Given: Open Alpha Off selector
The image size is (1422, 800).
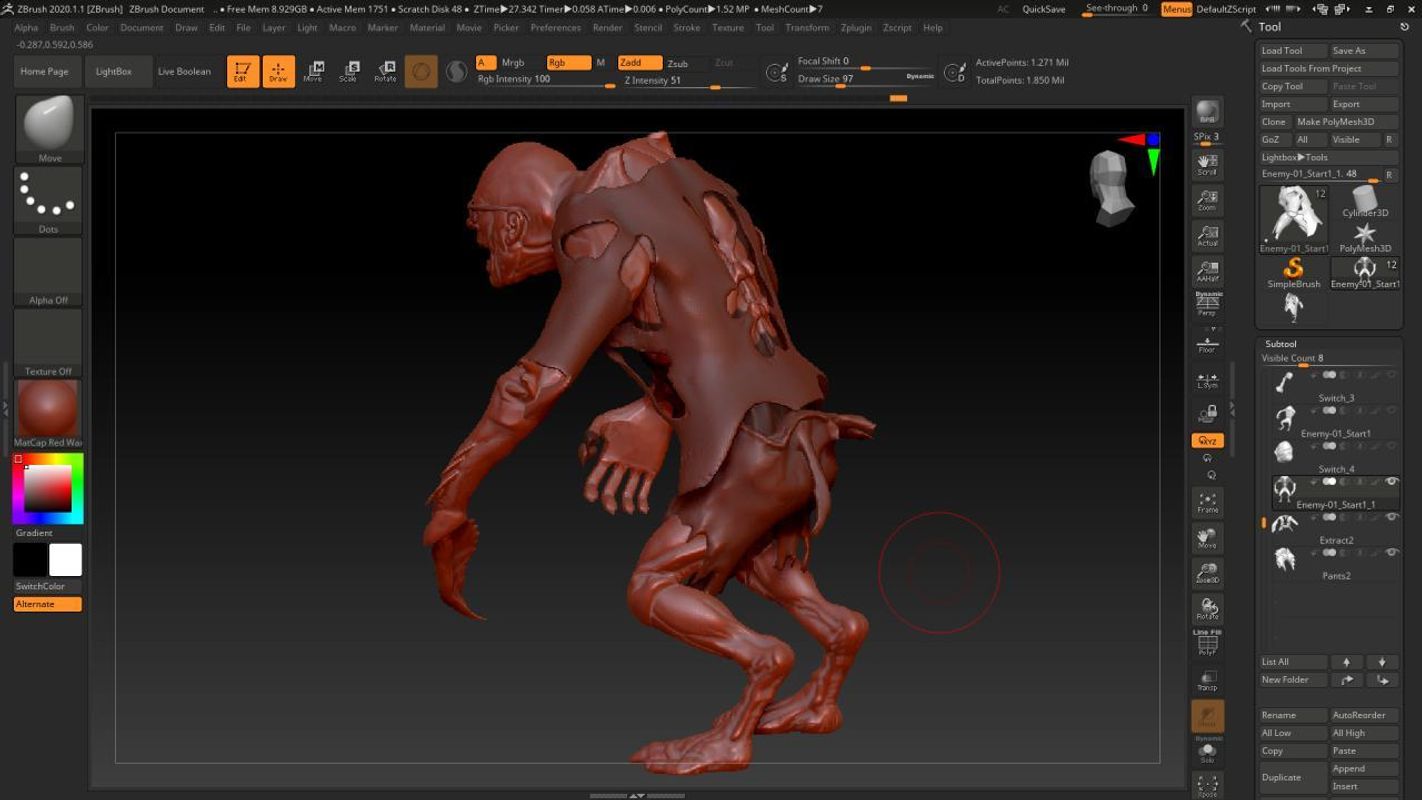Looking at the screenshot, I should (x=49, y=272).
